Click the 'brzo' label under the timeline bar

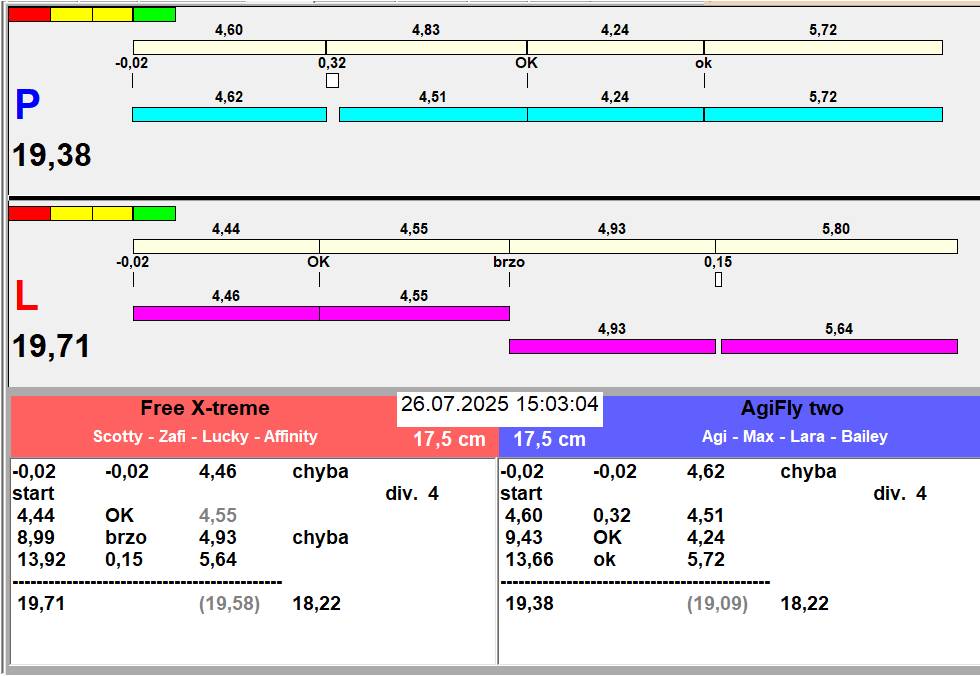pyautogui.click(x=509, y=262)
